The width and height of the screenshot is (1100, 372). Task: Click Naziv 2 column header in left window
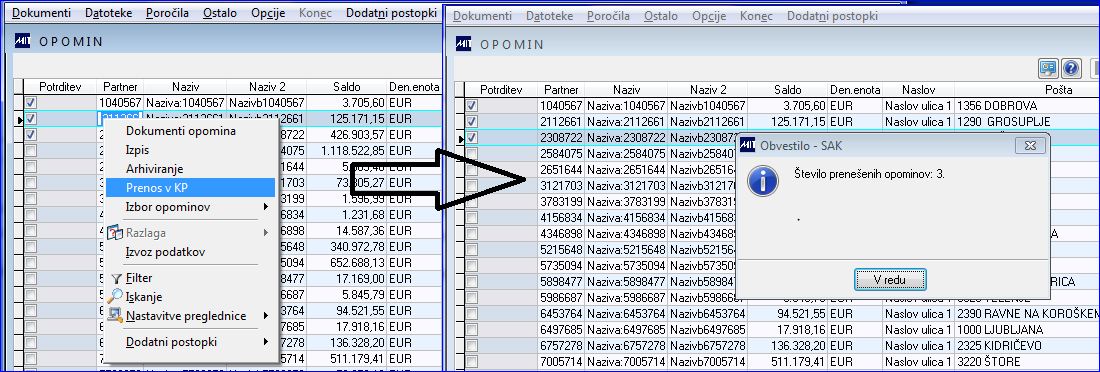click(267, 87)
